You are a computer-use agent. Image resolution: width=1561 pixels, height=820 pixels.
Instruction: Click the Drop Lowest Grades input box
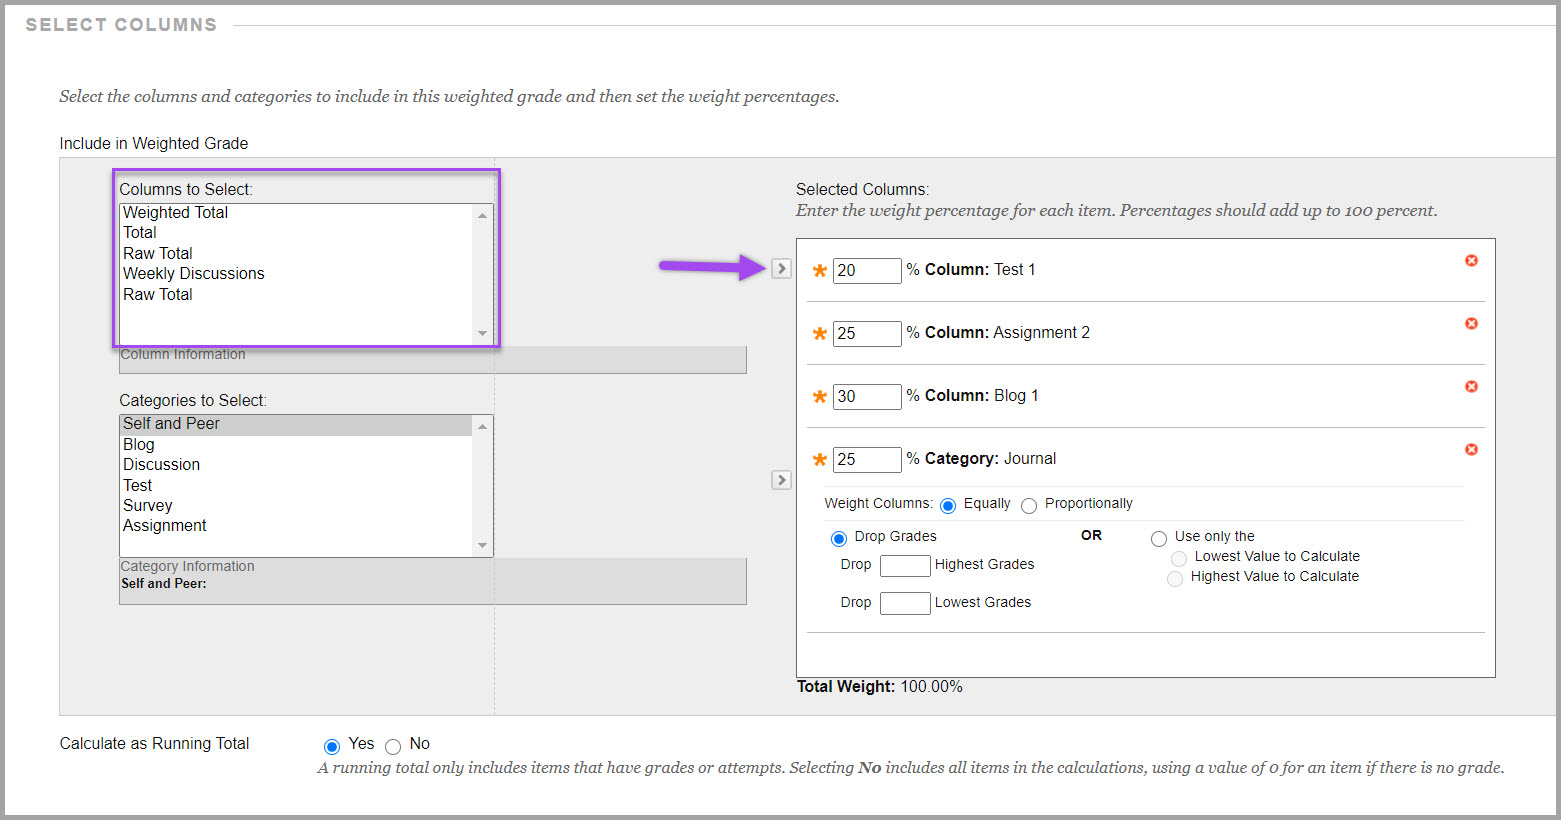click(x=905, y=603)
